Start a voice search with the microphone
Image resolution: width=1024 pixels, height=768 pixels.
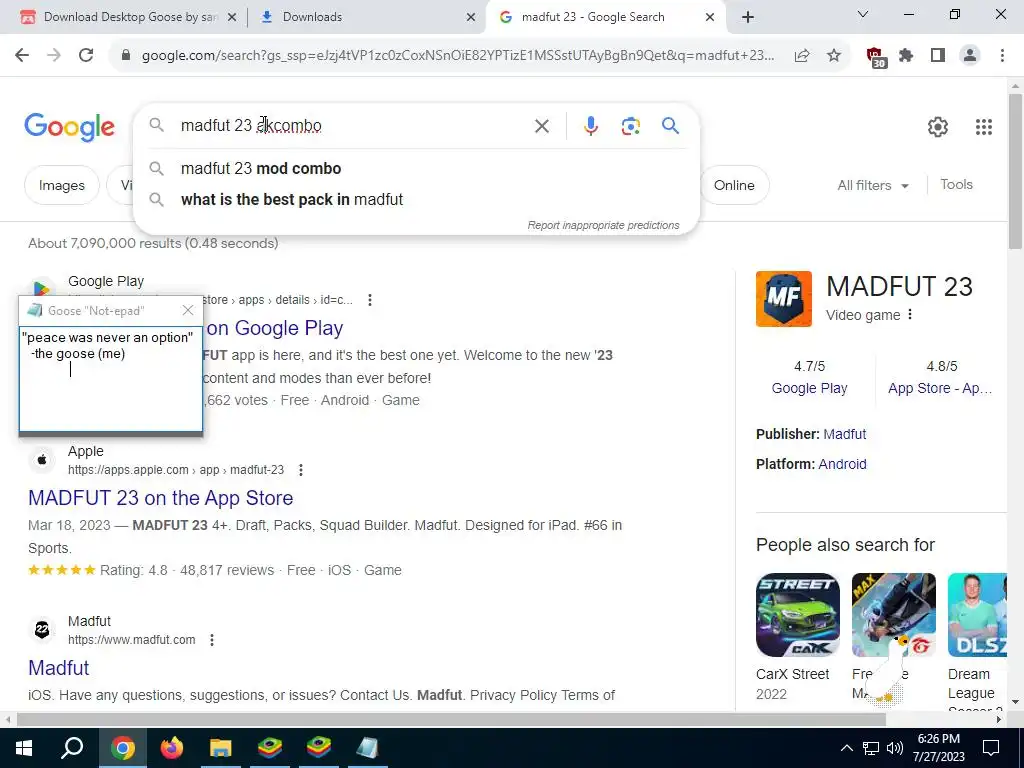point(590,126)
